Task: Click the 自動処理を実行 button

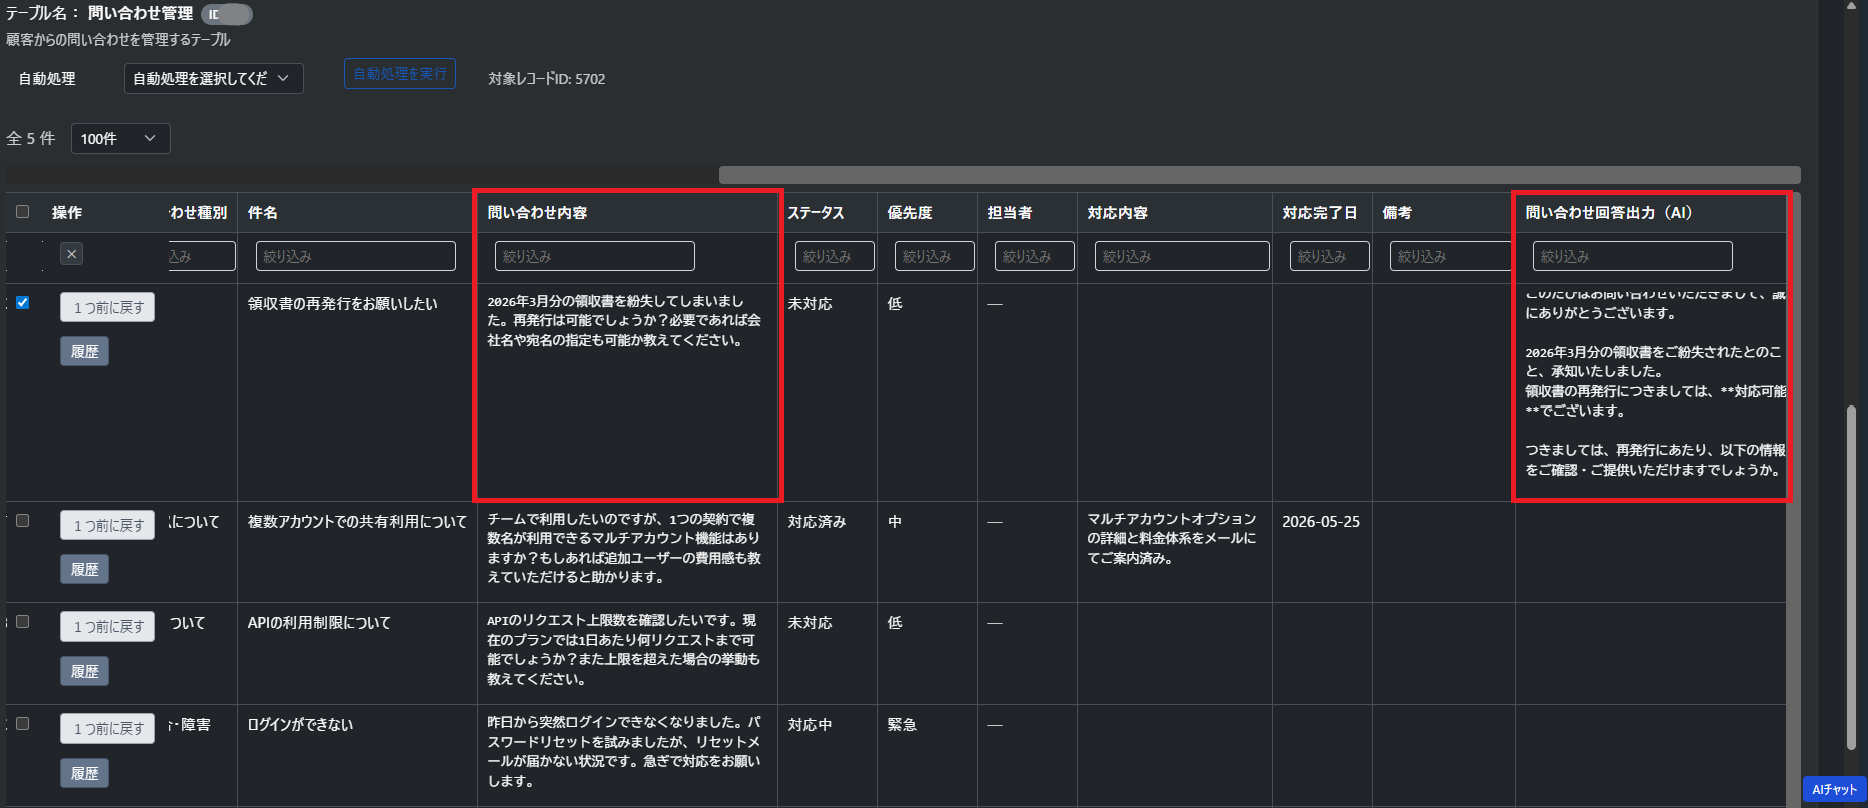Action: (x=400, y=74)
